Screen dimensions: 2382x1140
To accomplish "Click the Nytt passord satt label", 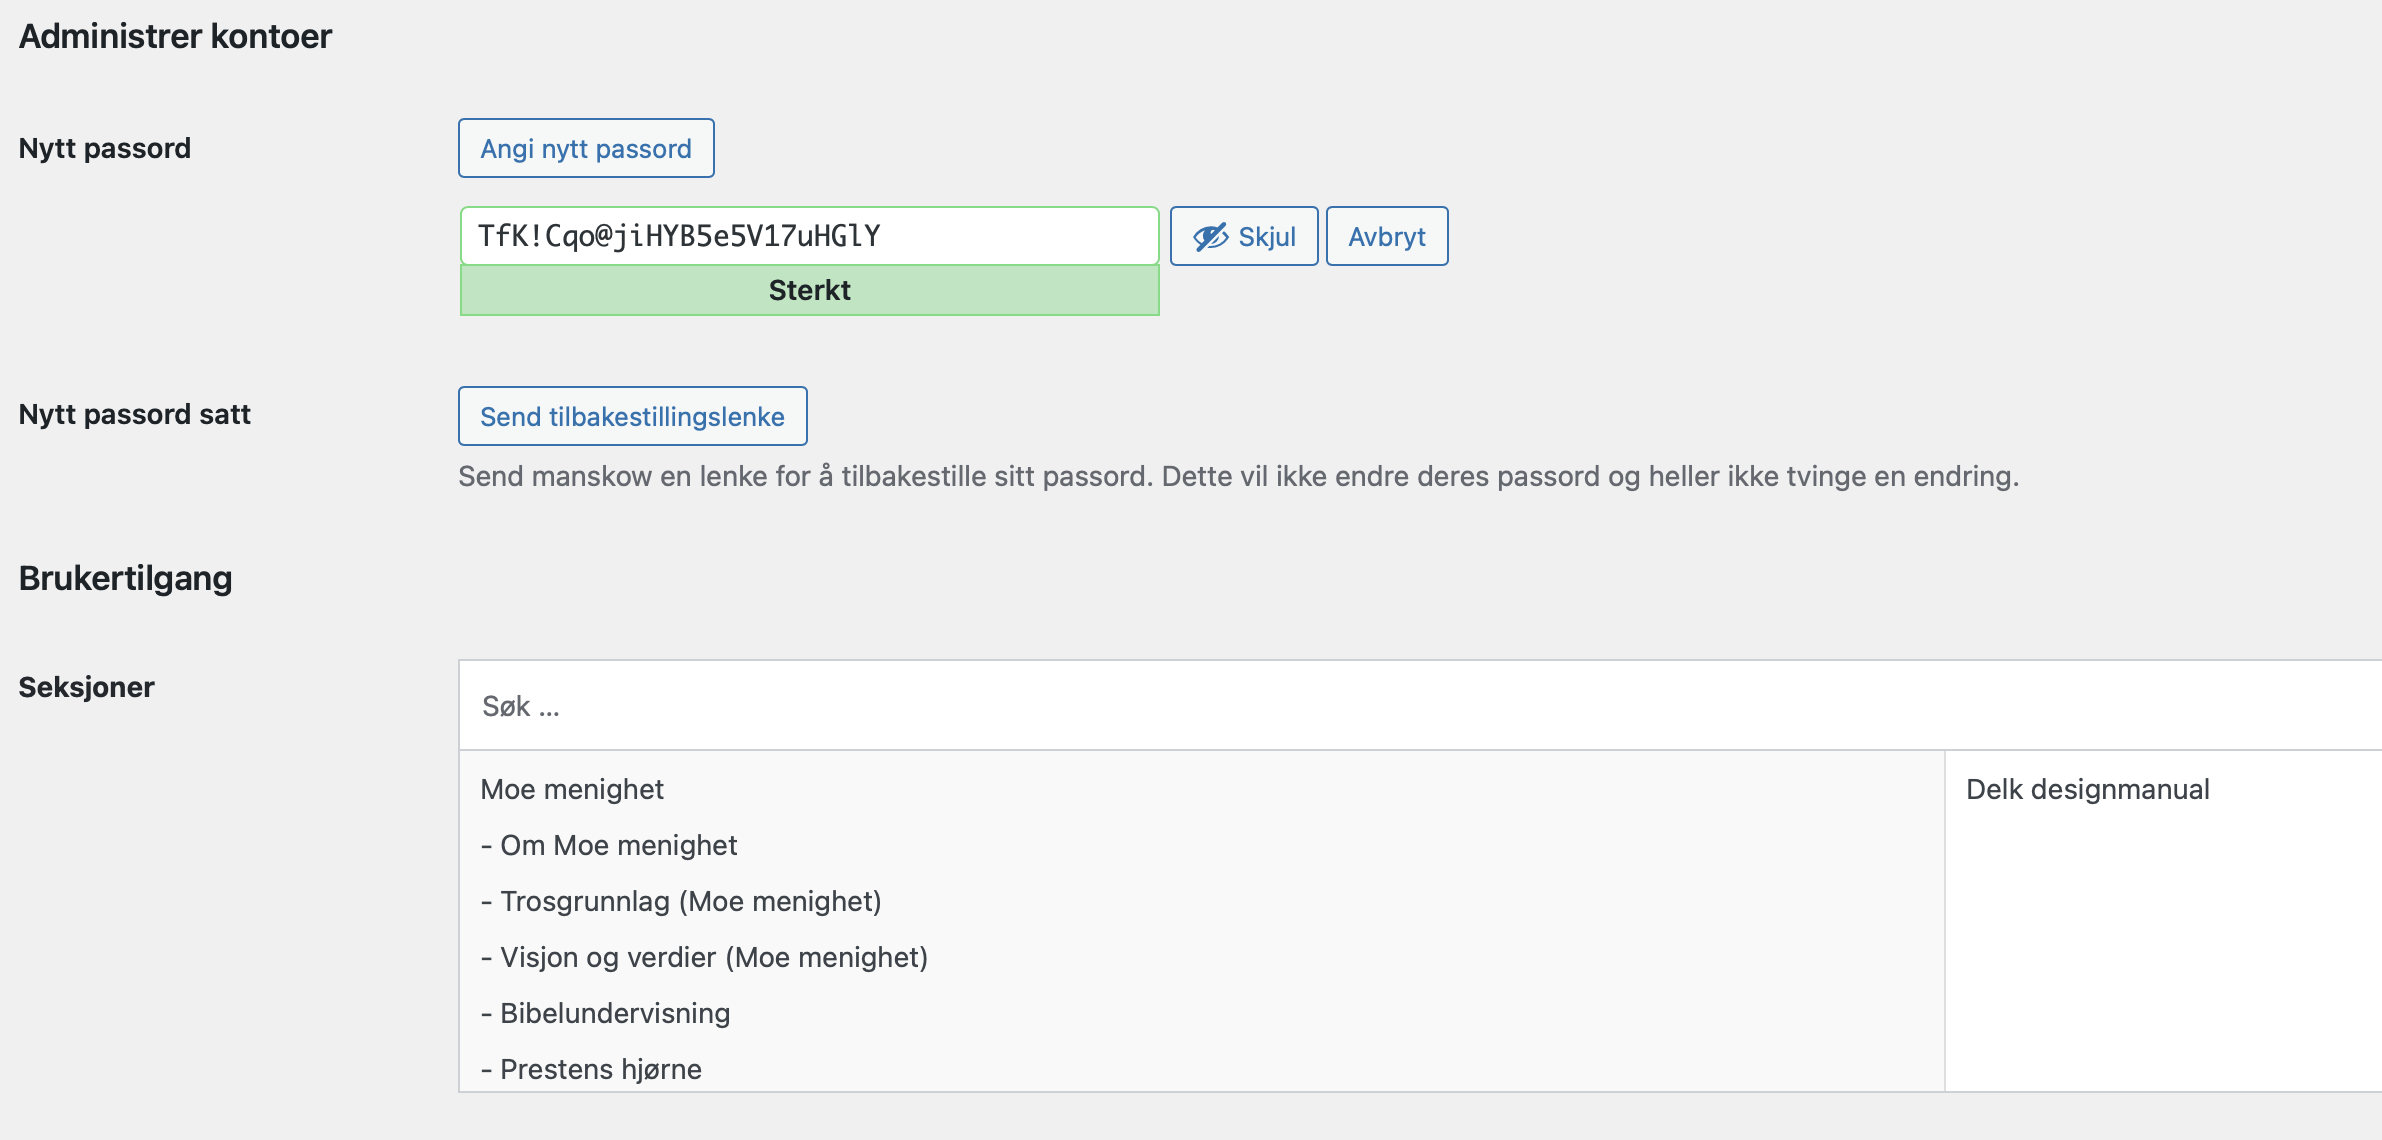I will pyautogui.click(x=135, y=414).
